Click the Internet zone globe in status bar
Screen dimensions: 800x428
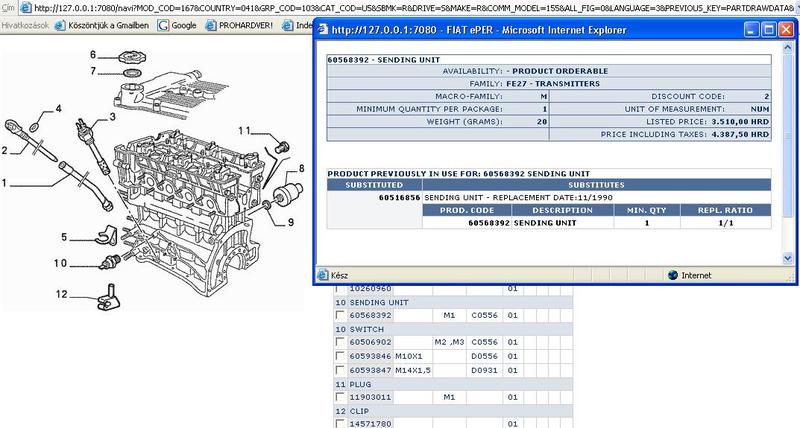coord(673,275)
